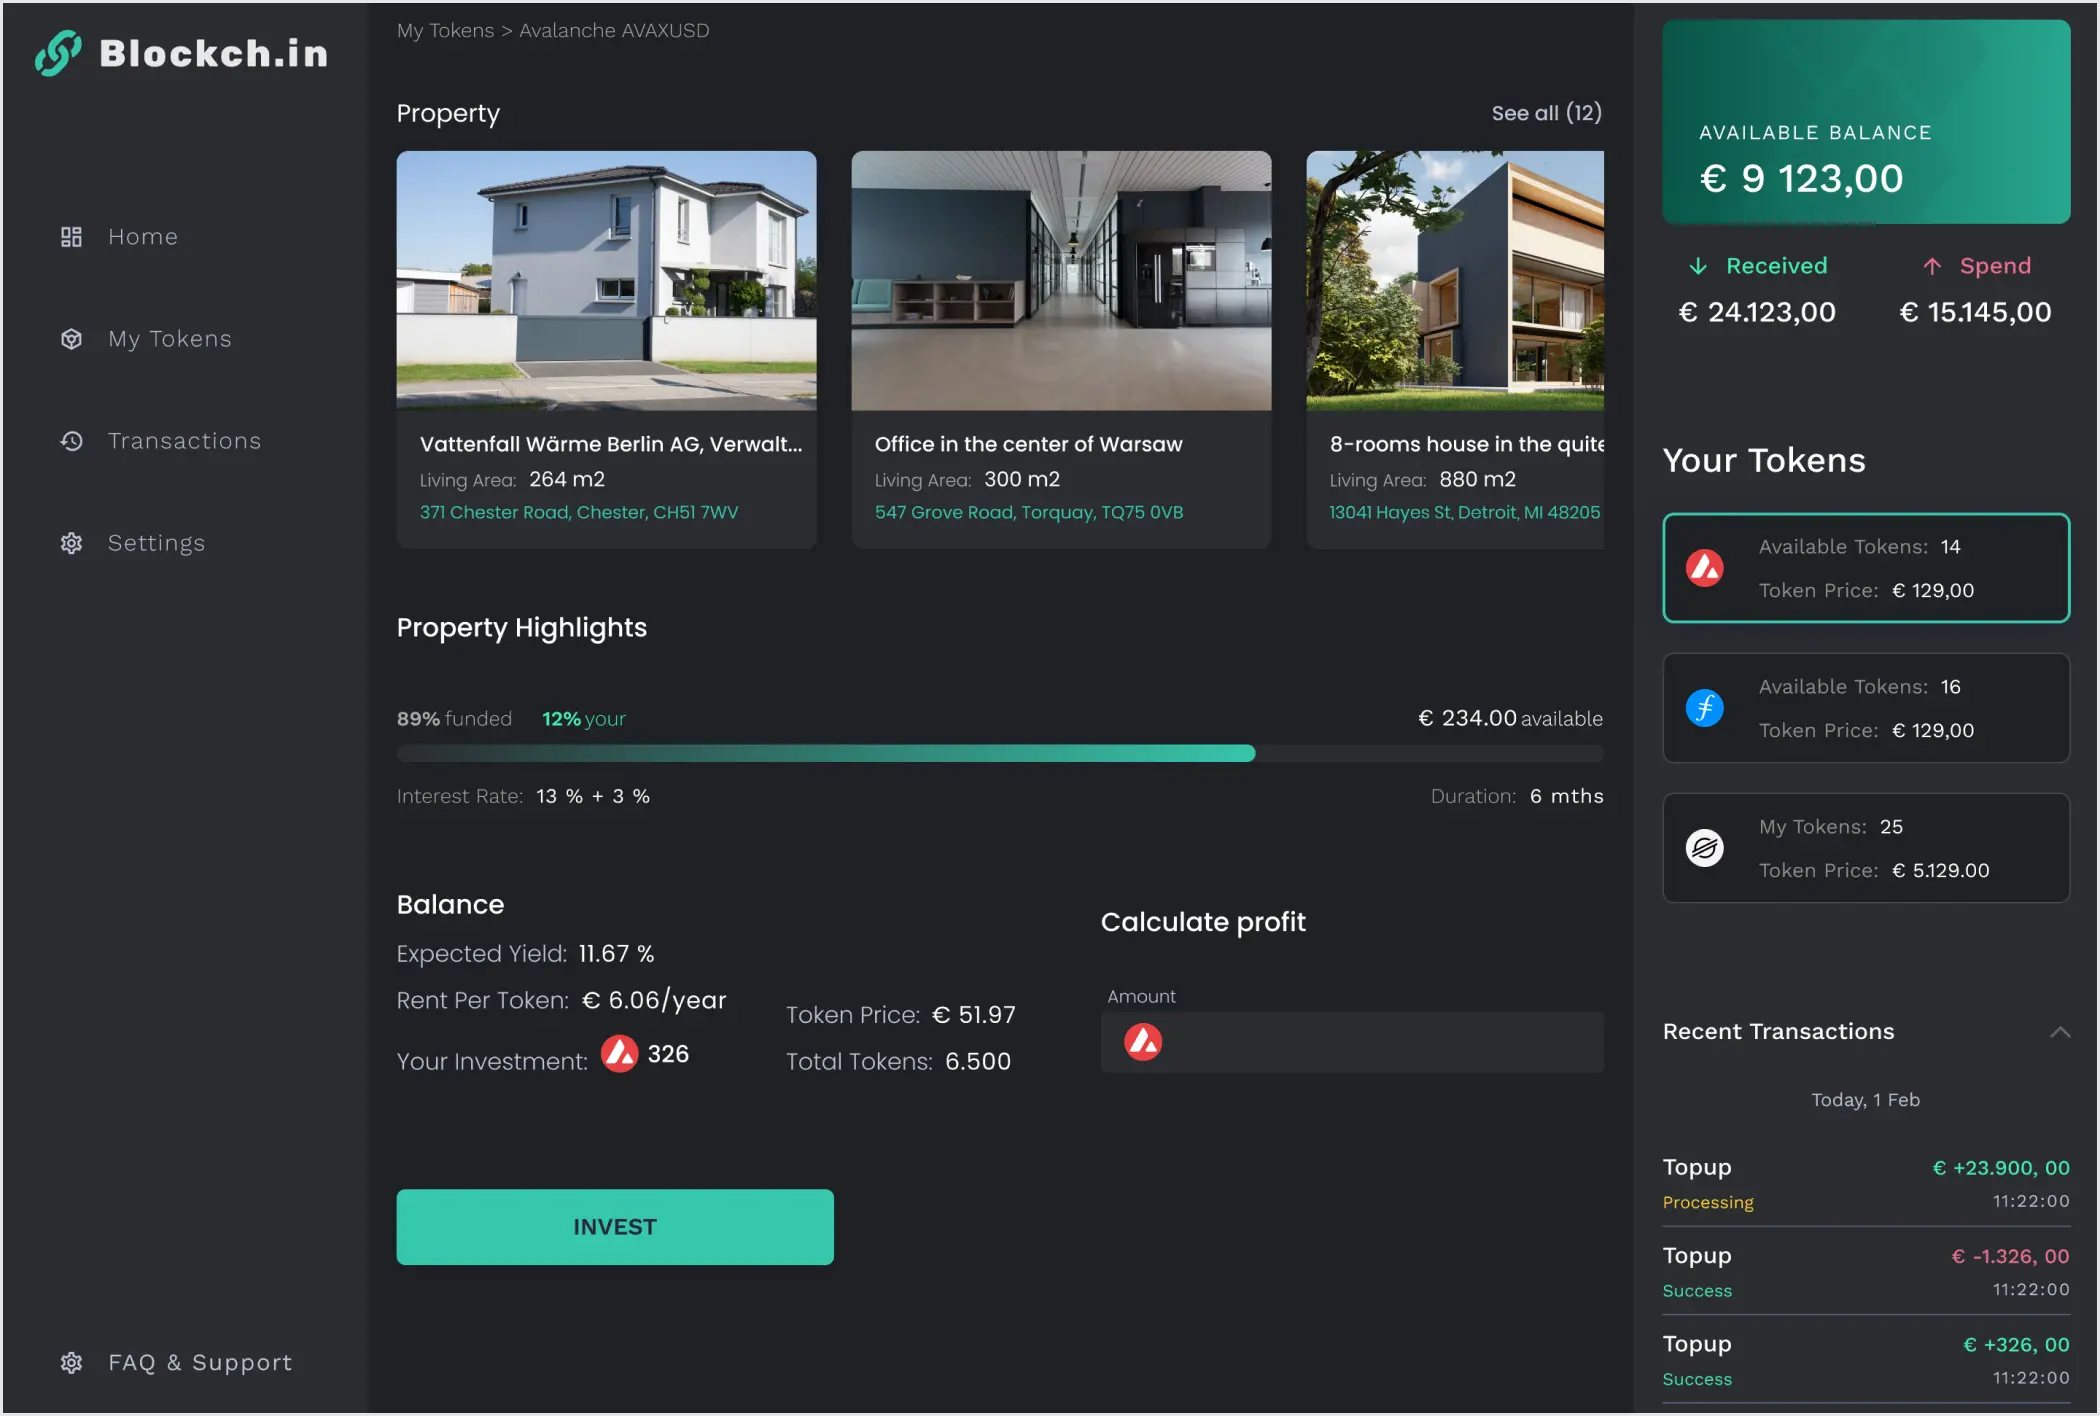
Task: Collapse the Recent Transactions section
Action: (2060, 1031)
